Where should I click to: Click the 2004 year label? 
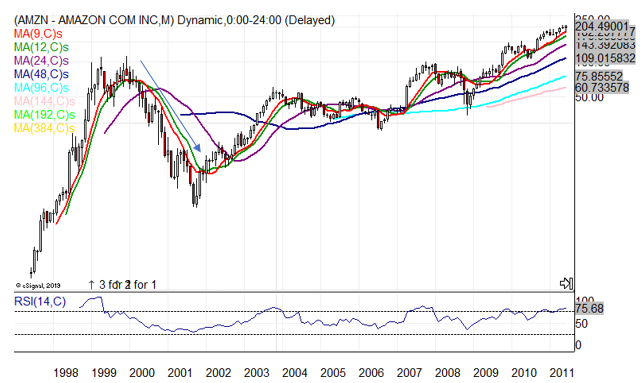295,372
